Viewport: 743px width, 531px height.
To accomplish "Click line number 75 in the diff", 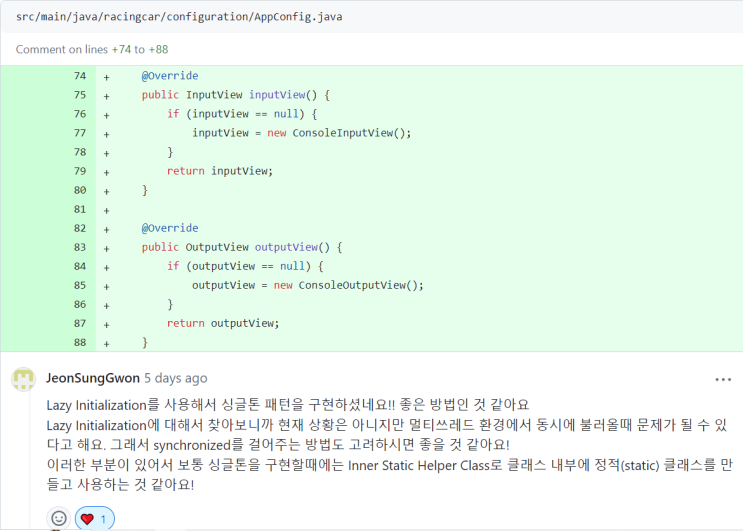I will tap(80, 95).
